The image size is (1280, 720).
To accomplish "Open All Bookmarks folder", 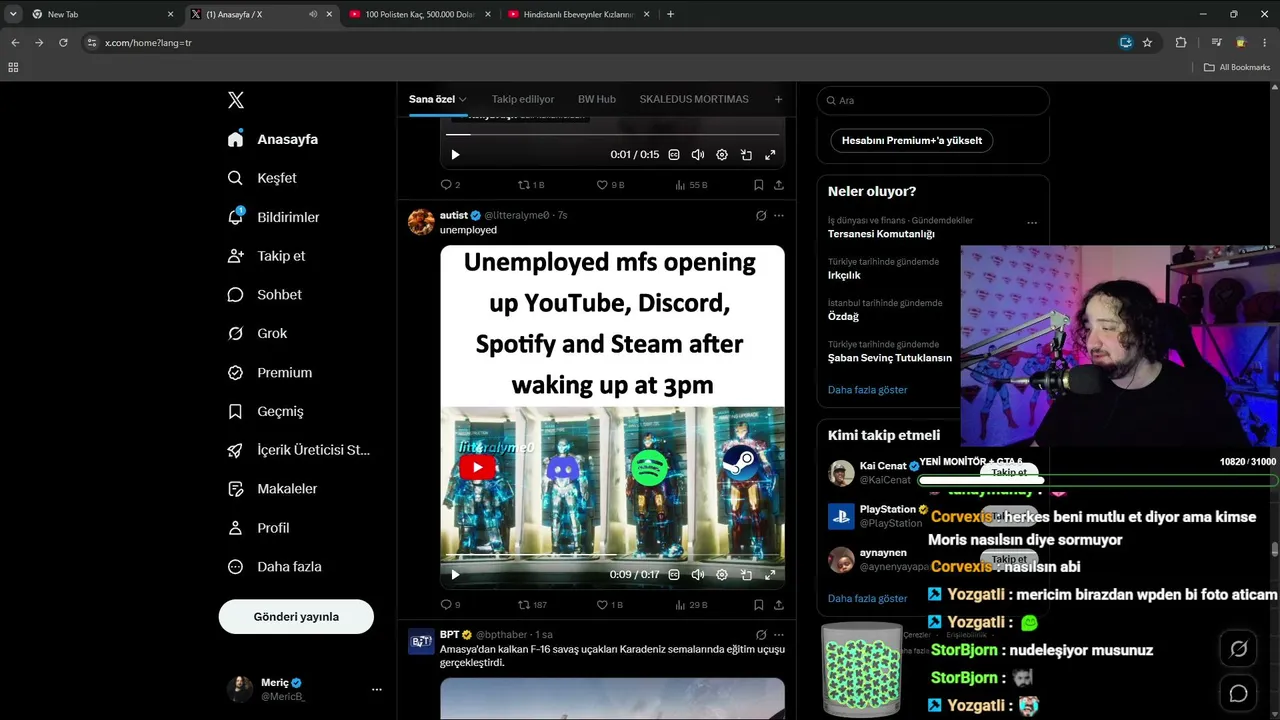I will [x=1237, y=67].
